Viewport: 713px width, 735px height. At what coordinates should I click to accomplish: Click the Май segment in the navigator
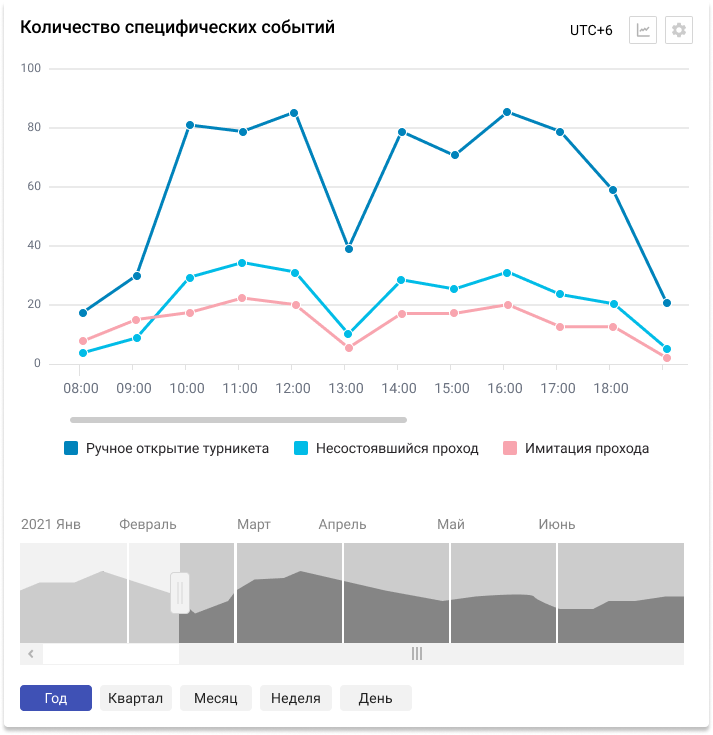click(x=503, y=593)
